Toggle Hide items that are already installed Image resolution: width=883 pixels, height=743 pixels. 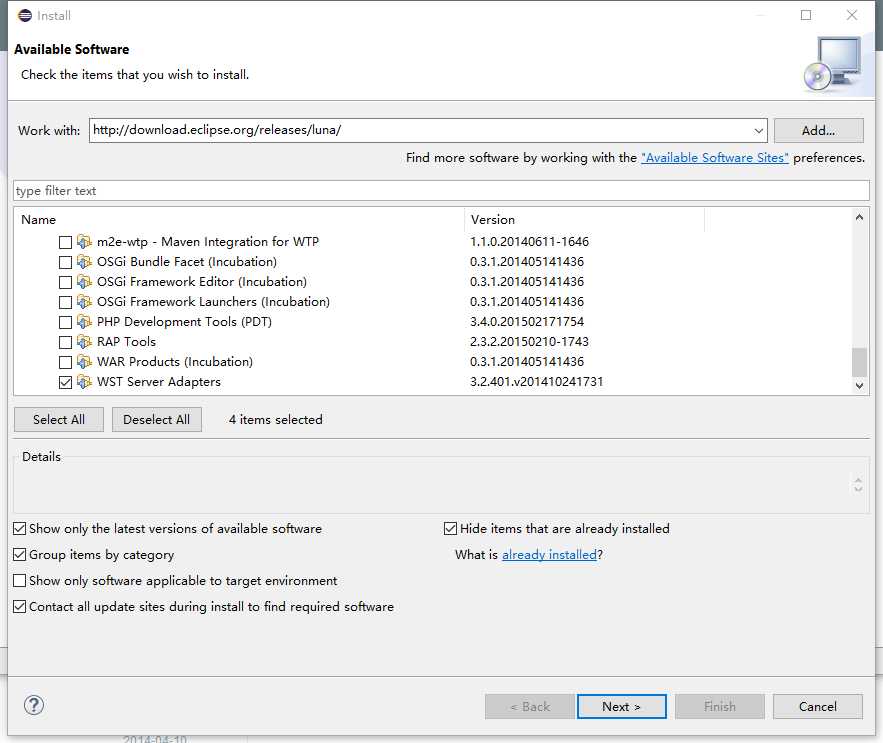click(x=451, y=528)
